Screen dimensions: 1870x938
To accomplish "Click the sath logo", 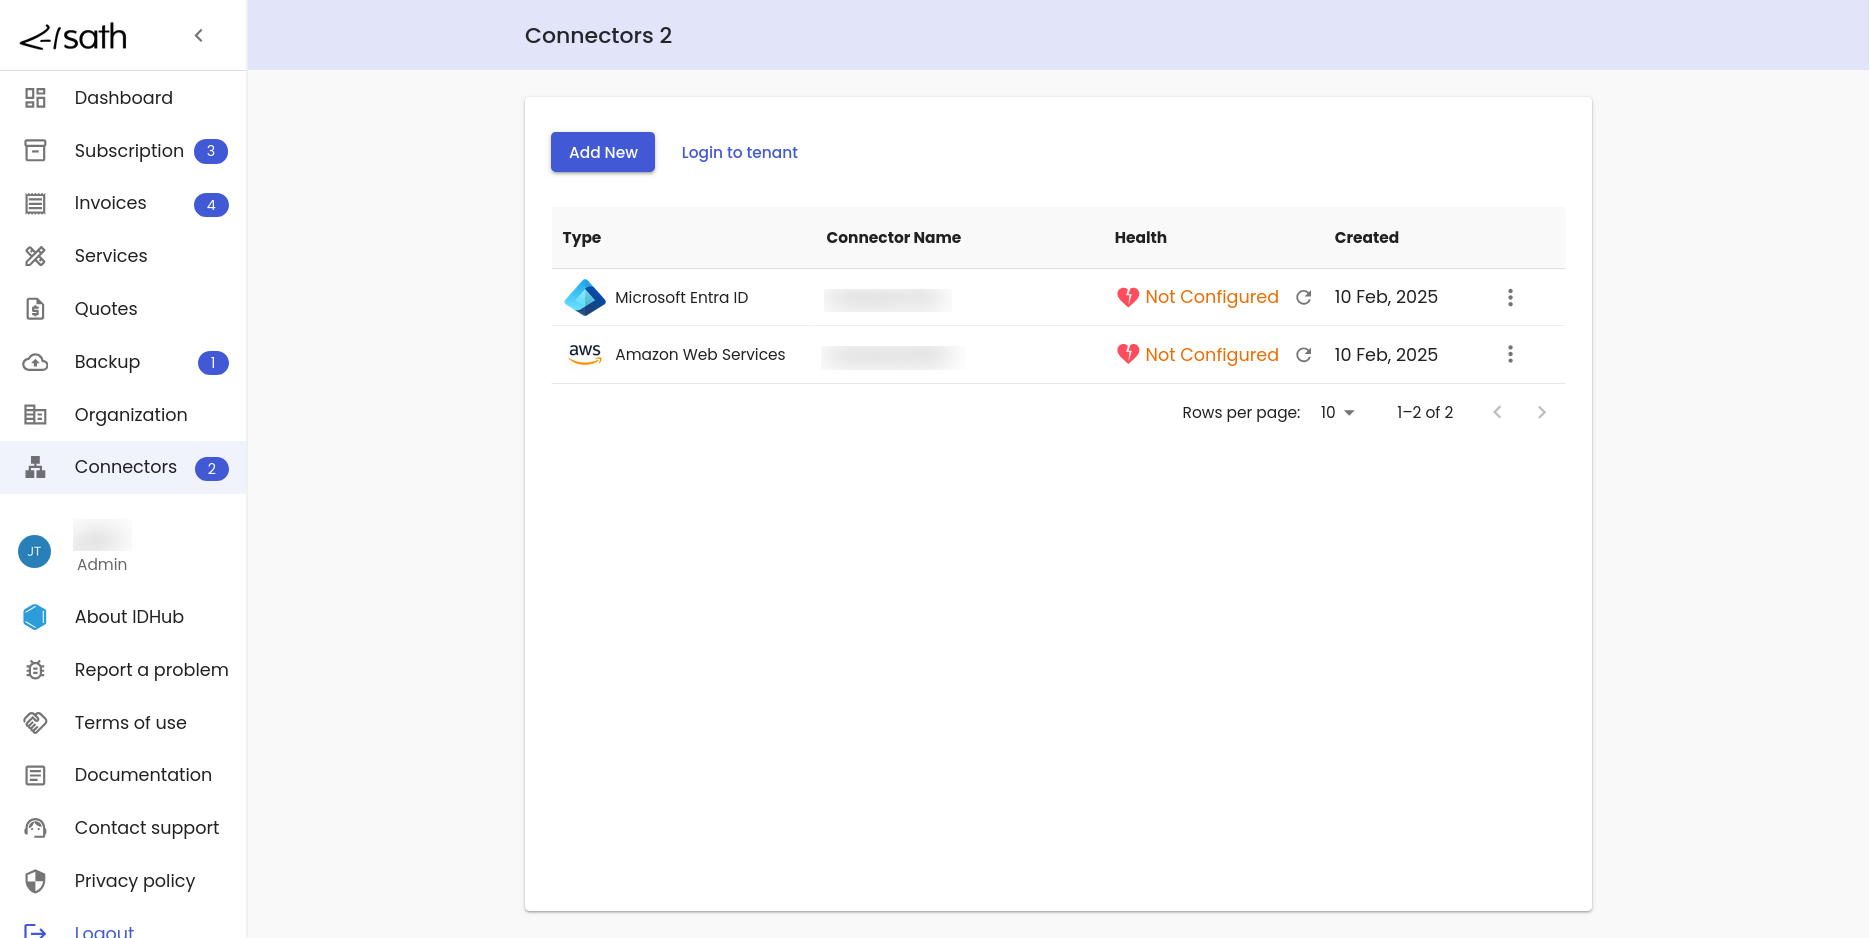I will pos(74,37).
